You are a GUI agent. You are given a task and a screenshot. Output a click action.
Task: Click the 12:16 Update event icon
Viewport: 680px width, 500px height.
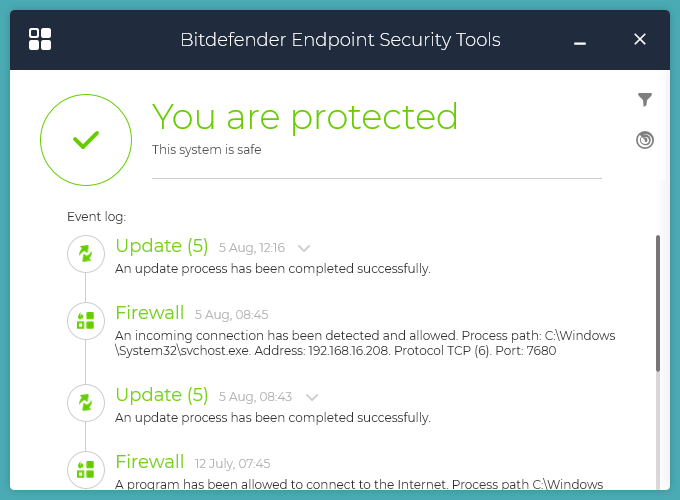pyautogui.click(x=86, y=254)
